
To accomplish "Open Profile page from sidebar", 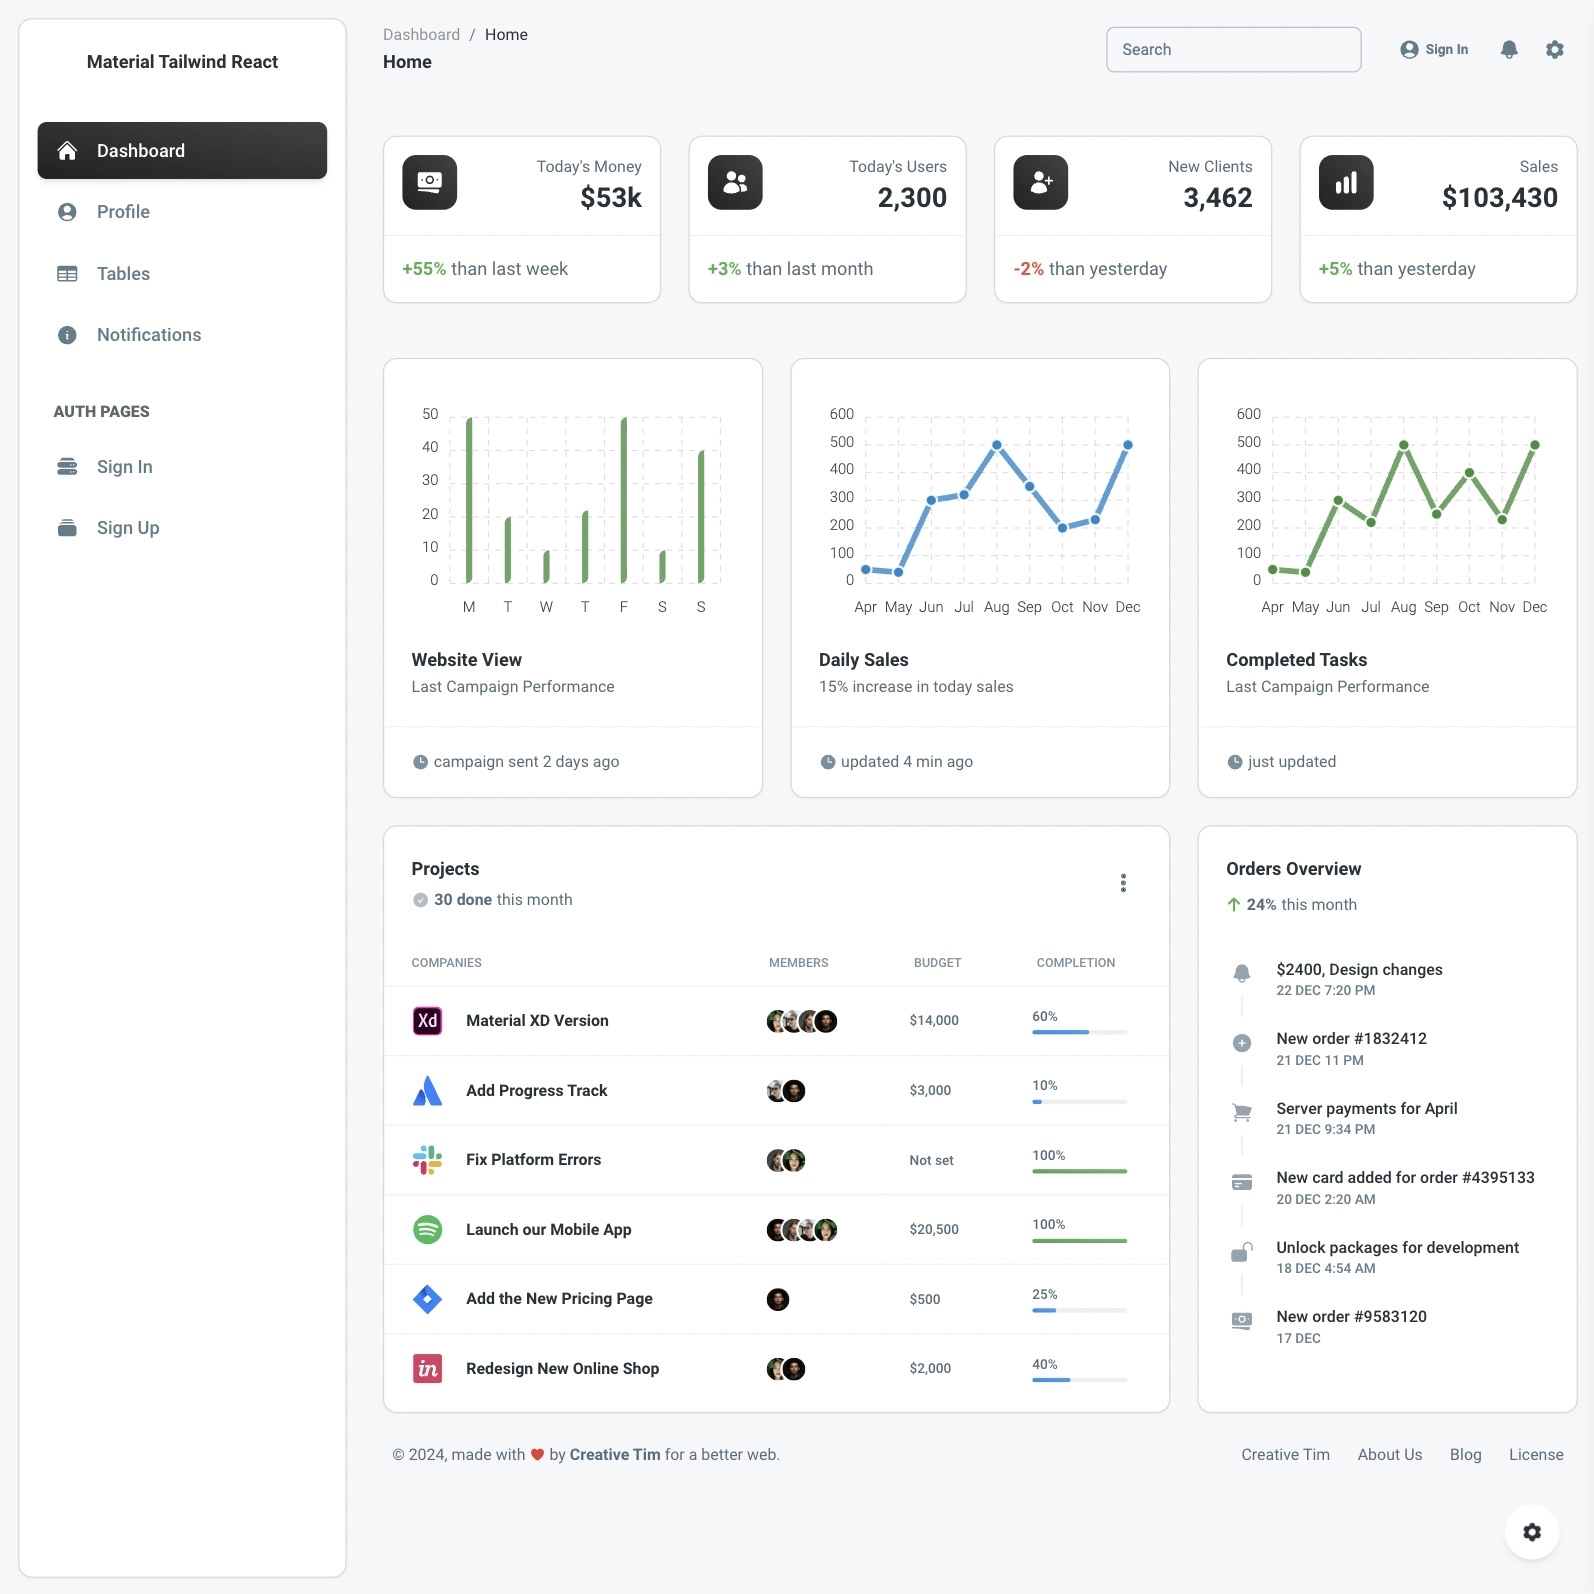I will 182,212.
